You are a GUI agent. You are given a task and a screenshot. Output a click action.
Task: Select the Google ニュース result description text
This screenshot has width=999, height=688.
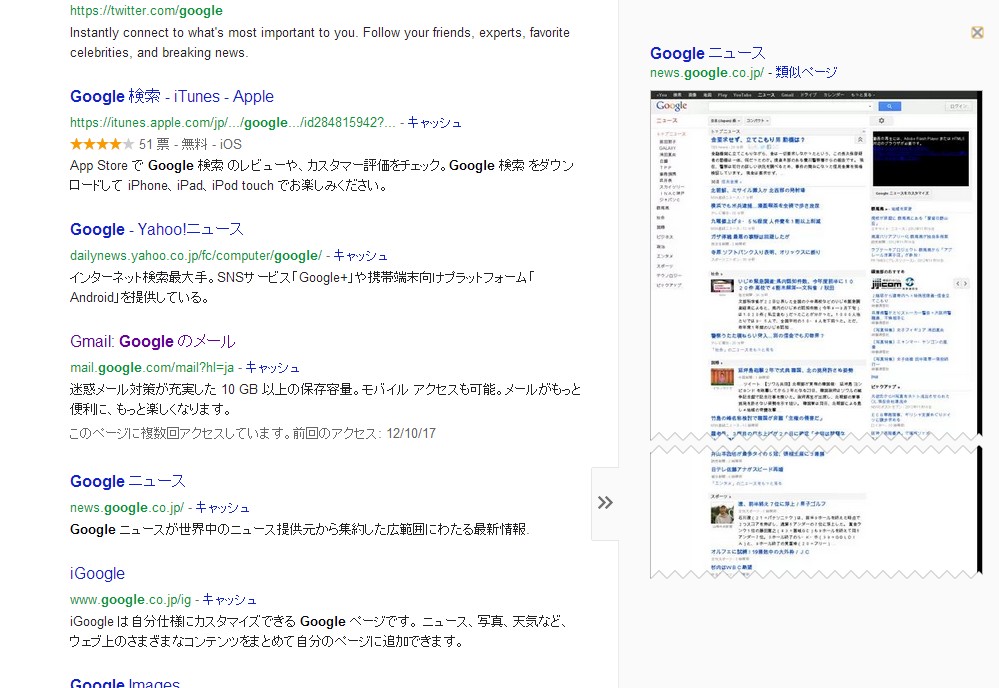(x=299, y=529)
